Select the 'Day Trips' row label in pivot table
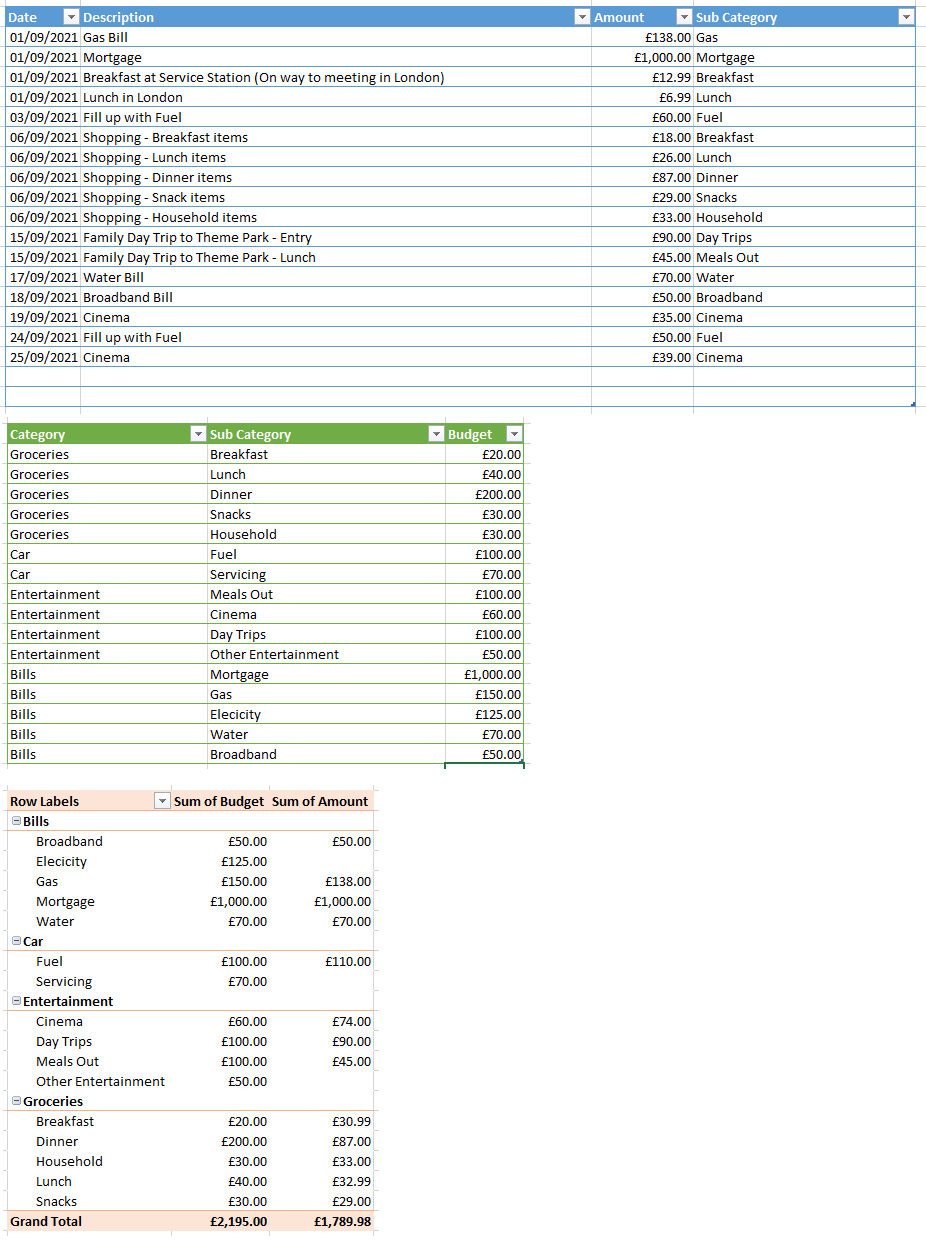This screenshot has width=926, height=1240. 64,1041
